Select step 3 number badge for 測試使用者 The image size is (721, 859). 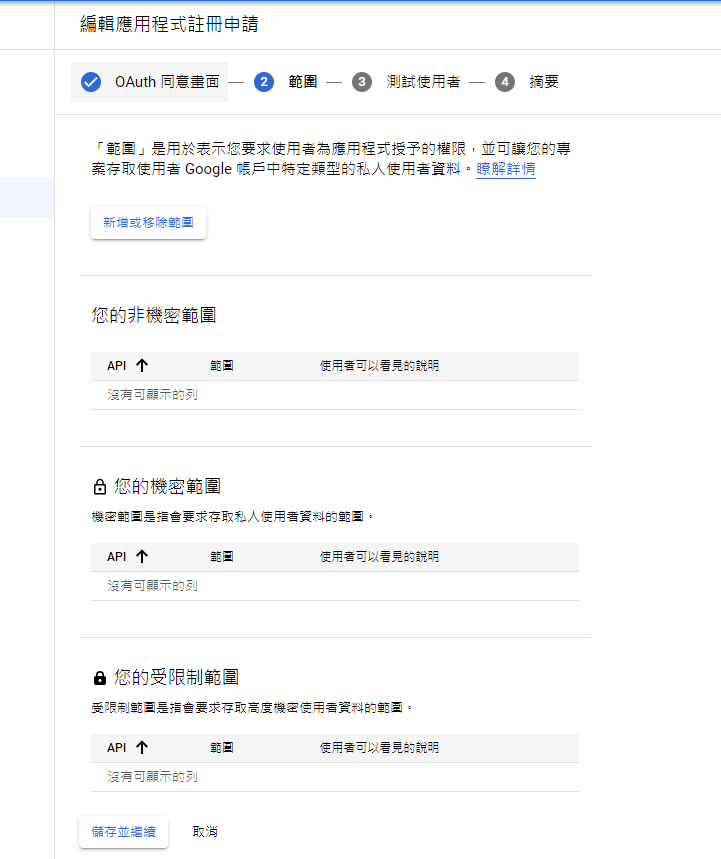click(362, 82)
